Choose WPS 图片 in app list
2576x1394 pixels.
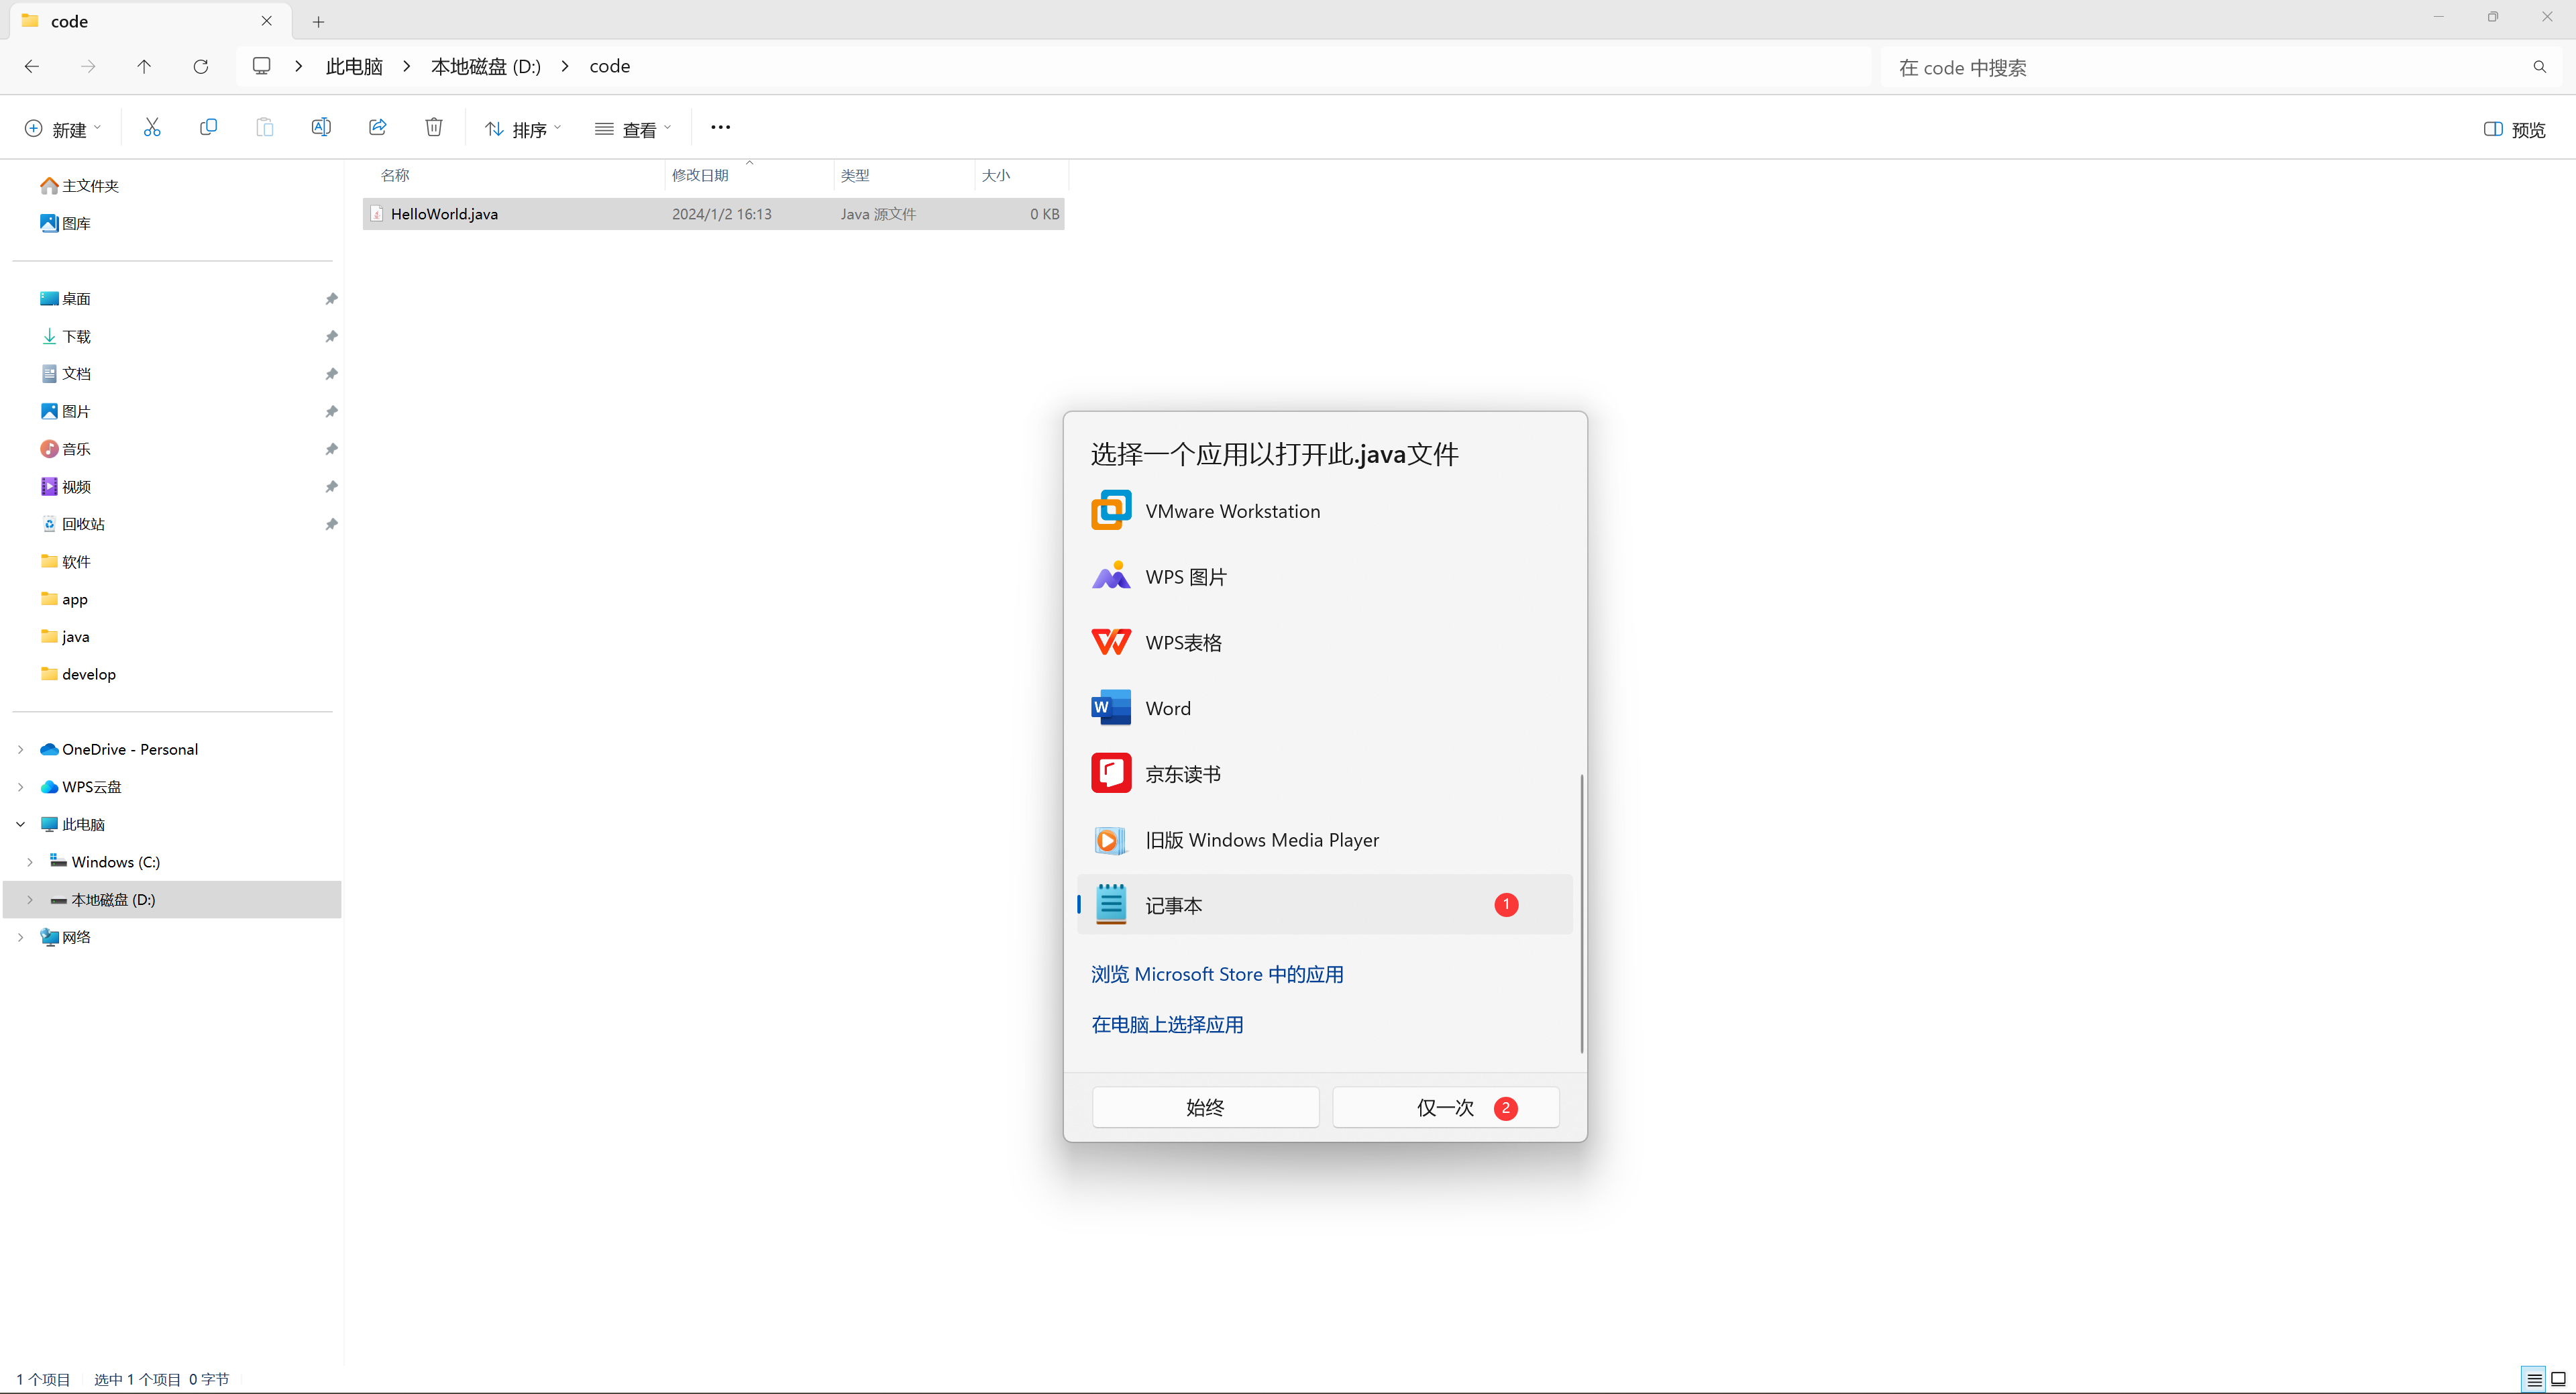tap(1325, 577)
